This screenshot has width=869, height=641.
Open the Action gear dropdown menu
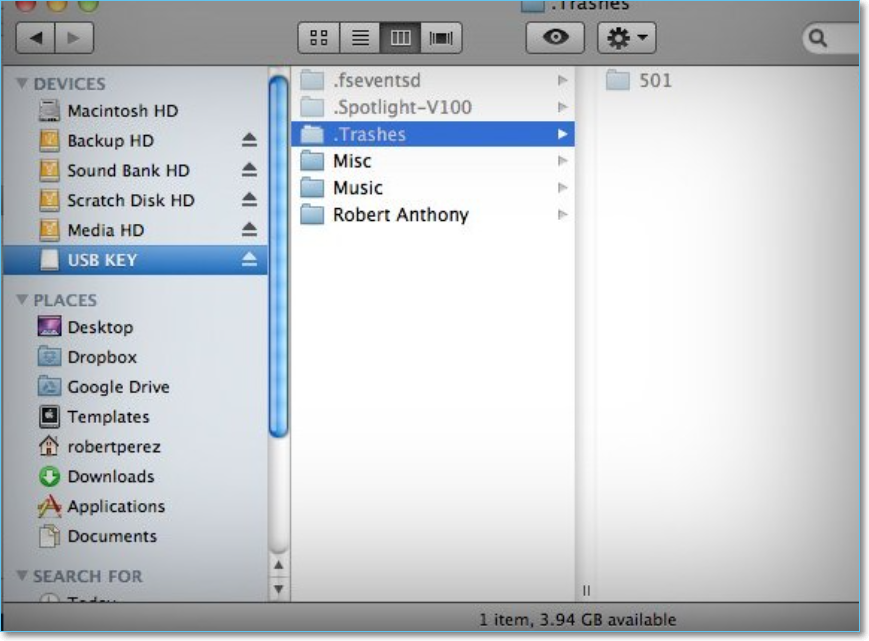point(626,38)
